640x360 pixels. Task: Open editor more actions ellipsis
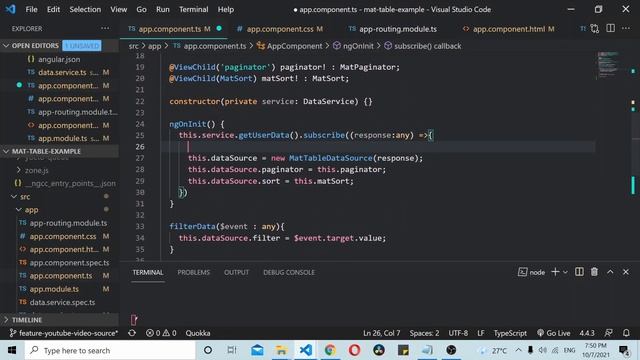626,28
